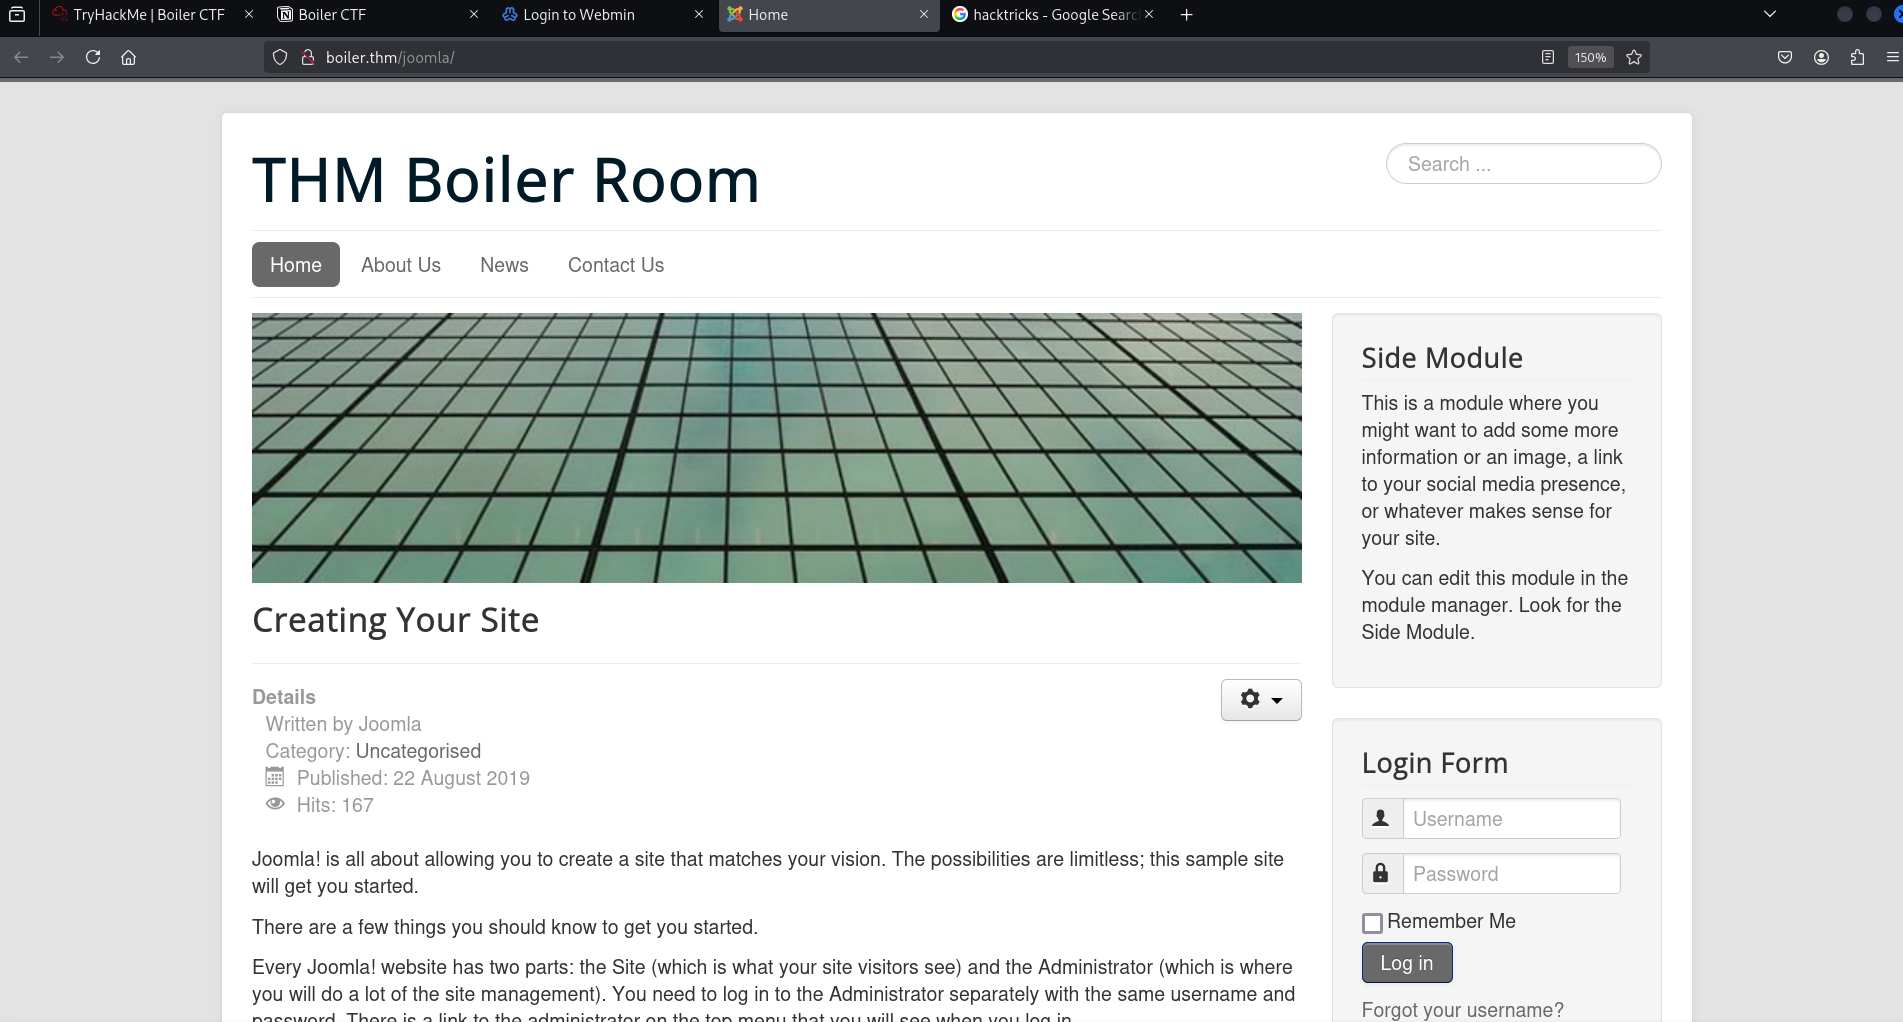Expand the list all tabs chevron
The height and width of the screenshot is (1022, 1903).
(1769, 14)
